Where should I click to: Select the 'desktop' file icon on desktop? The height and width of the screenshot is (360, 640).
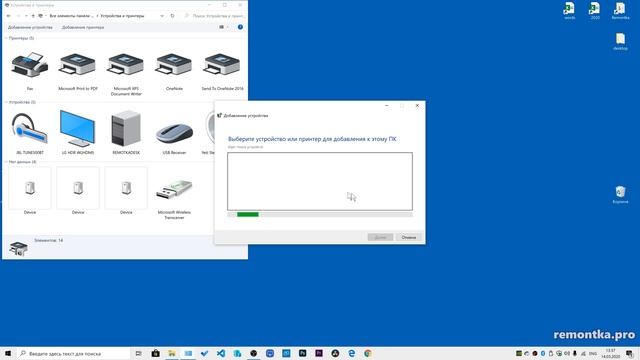[x=620, y=42]
